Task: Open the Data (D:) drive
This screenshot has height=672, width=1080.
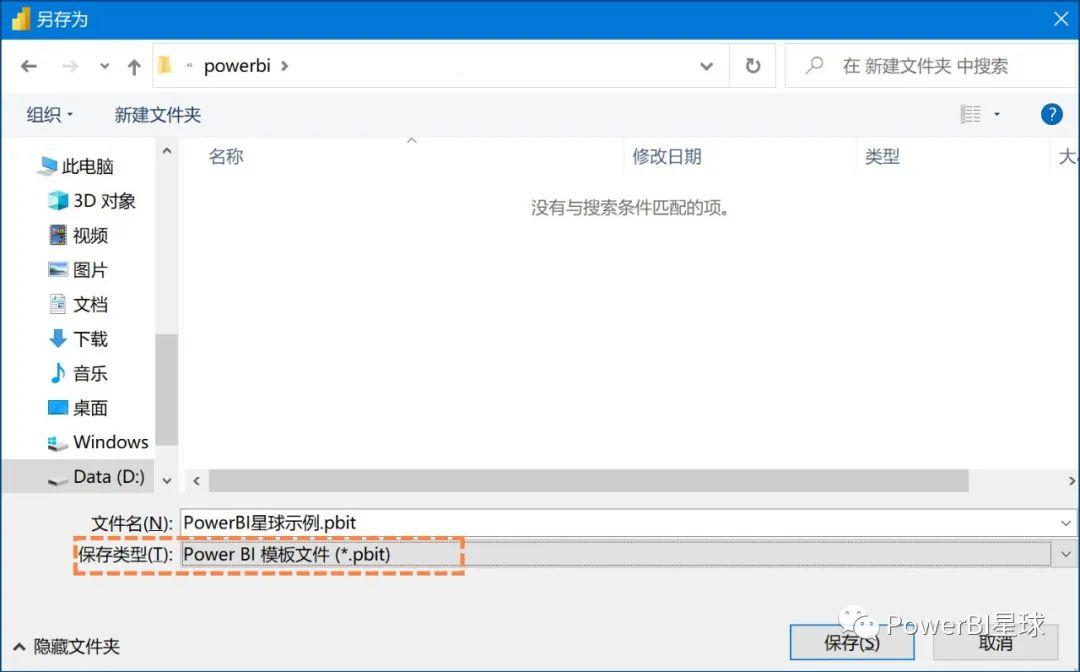Action: pos(102,477)
